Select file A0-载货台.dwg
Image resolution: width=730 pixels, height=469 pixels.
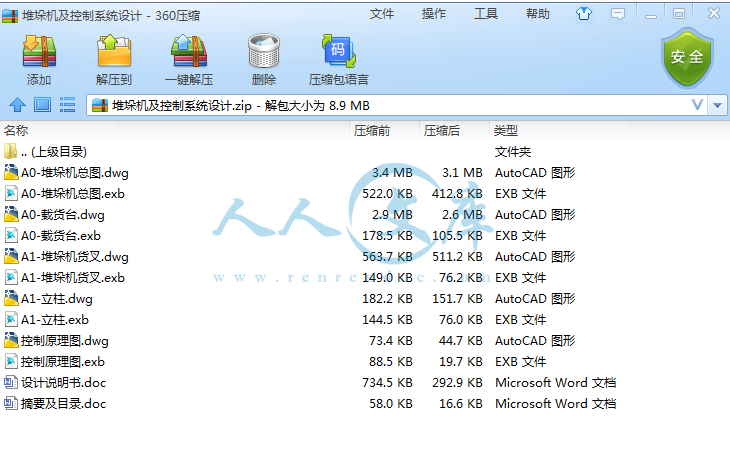tap(365, 215)
